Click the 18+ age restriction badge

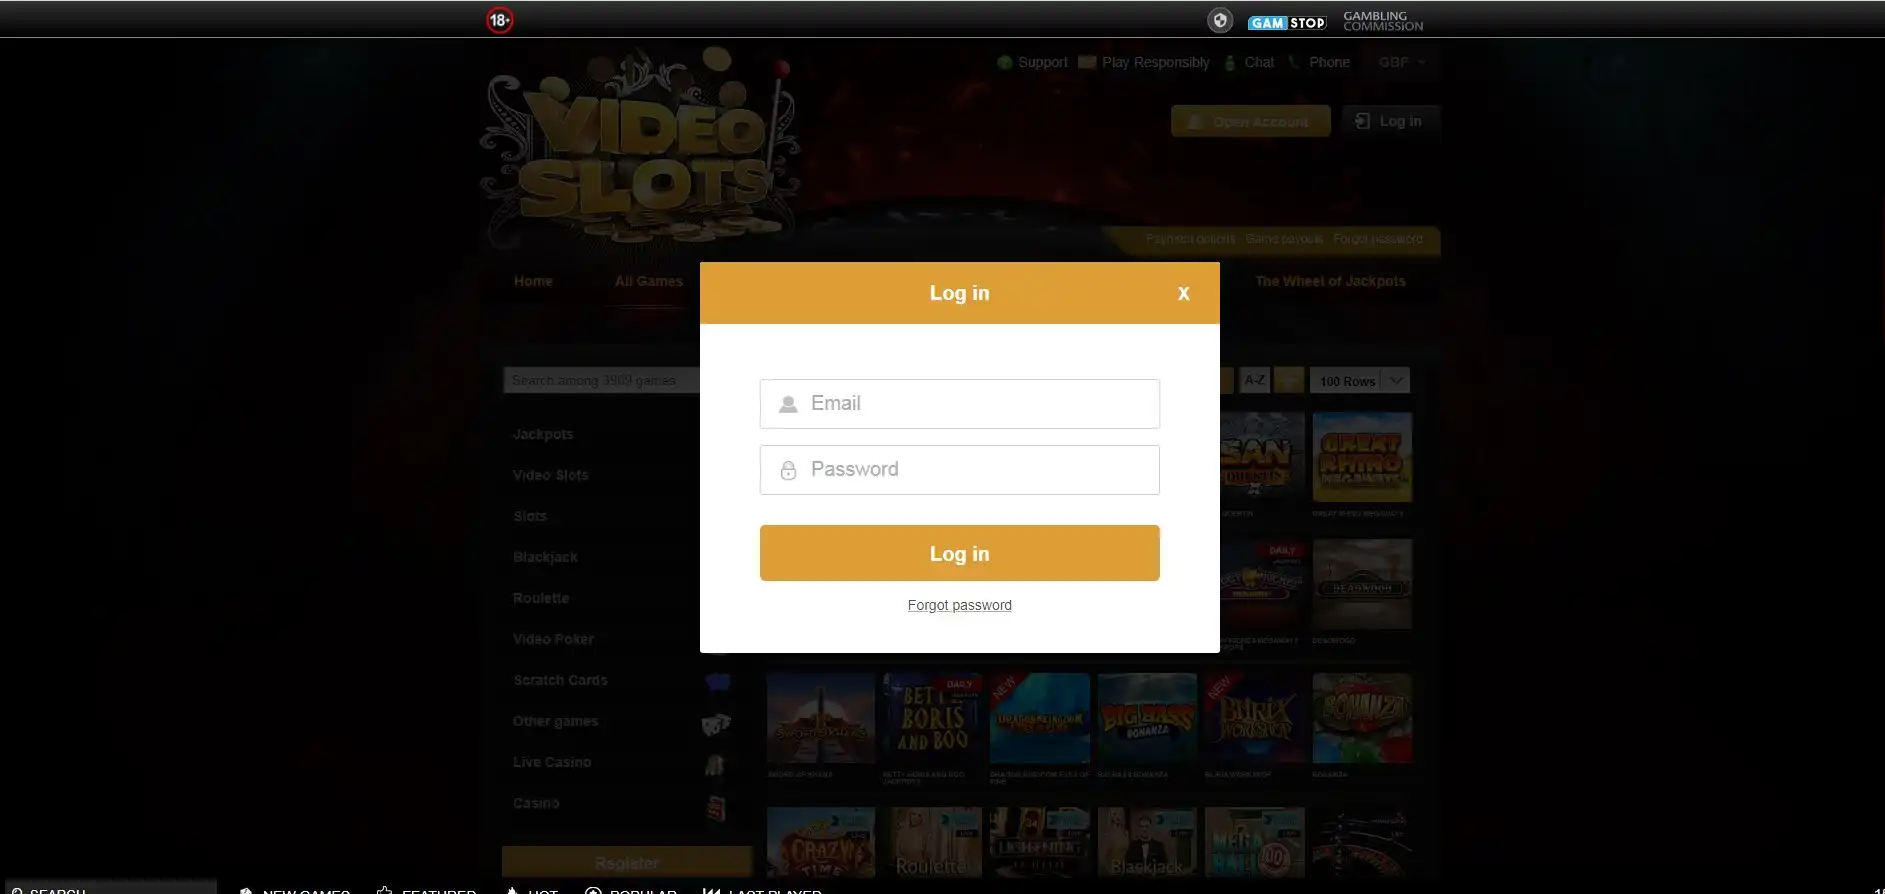(x=500, y=19)
